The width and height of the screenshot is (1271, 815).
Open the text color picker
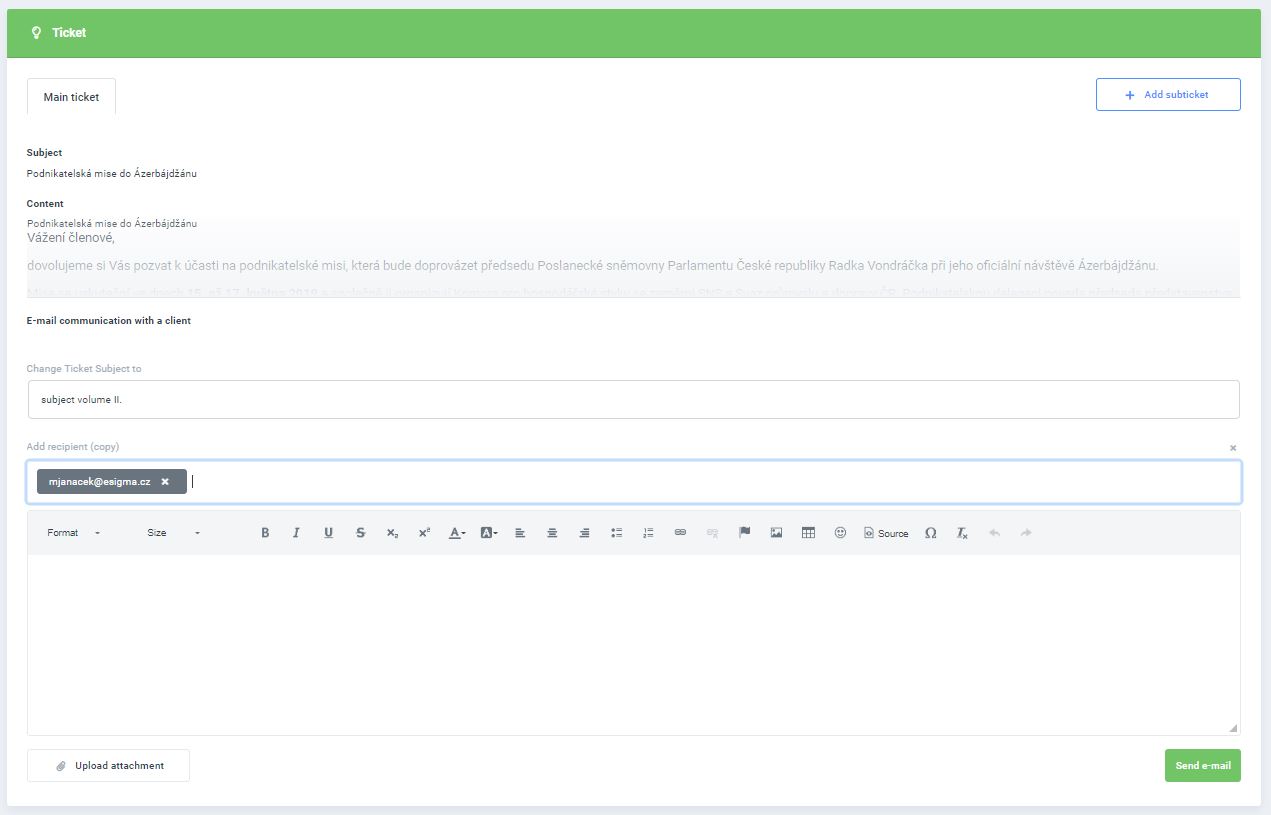pos(456,533)
